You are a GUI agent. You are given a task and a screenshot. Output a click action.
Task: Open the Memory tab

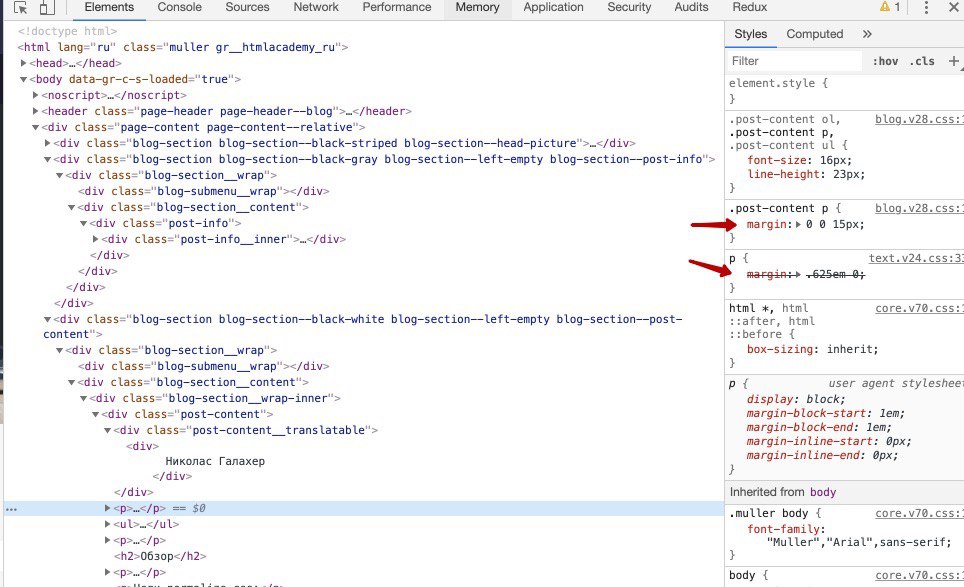click(477, 7)
